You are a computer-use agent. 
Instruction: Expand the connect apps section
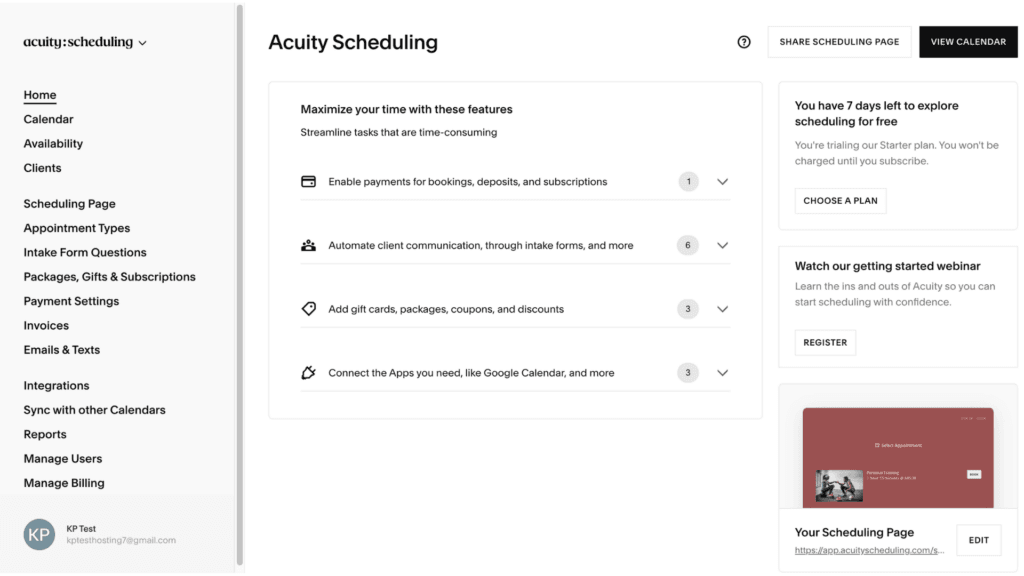[x=722, y=372]
